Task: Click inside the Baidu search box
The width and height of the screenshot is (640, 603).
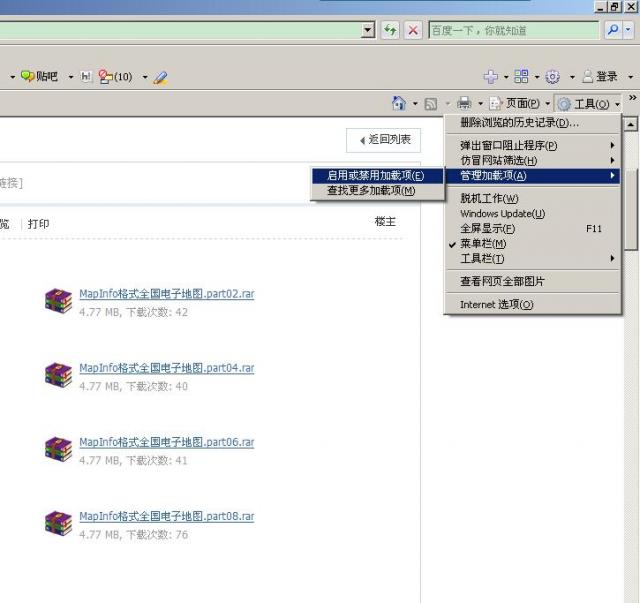Action: pyautogui.click(x=512, y=31)
